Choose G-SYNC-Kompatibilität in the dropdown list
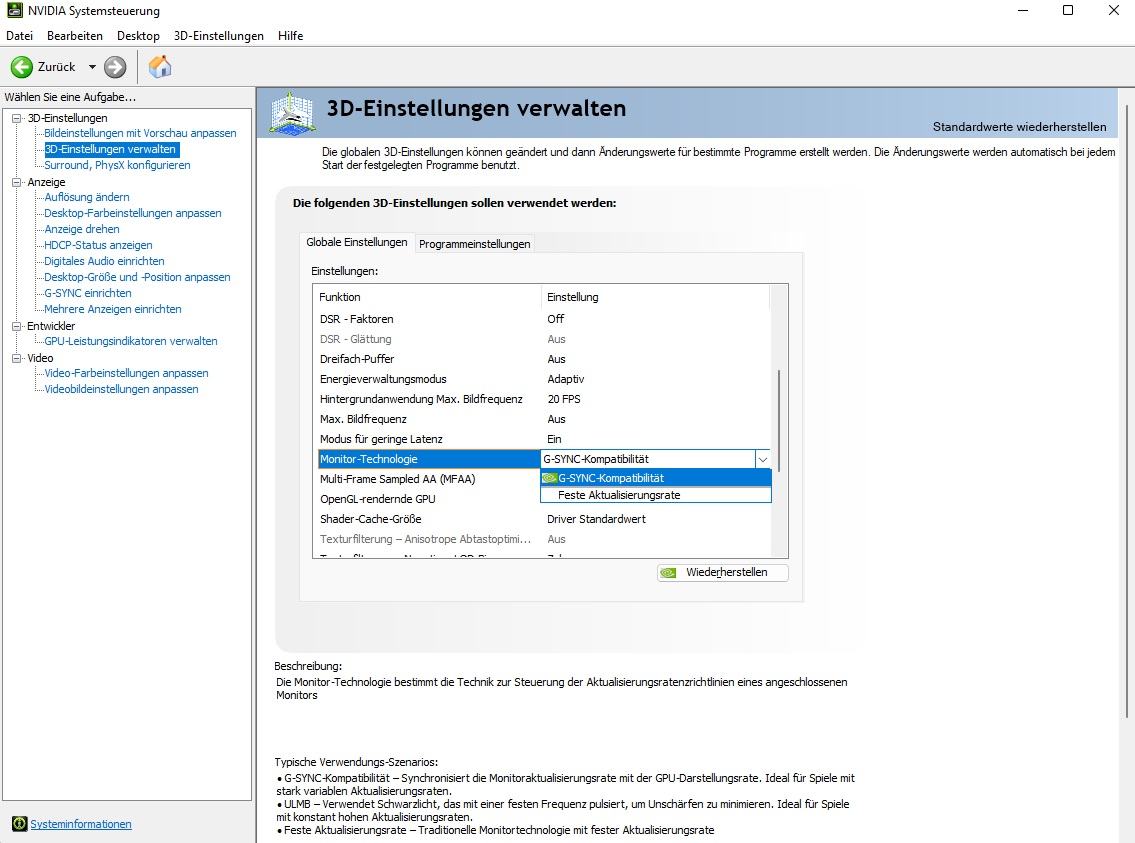The image size is (1135, 843). (x=656, y=478)
